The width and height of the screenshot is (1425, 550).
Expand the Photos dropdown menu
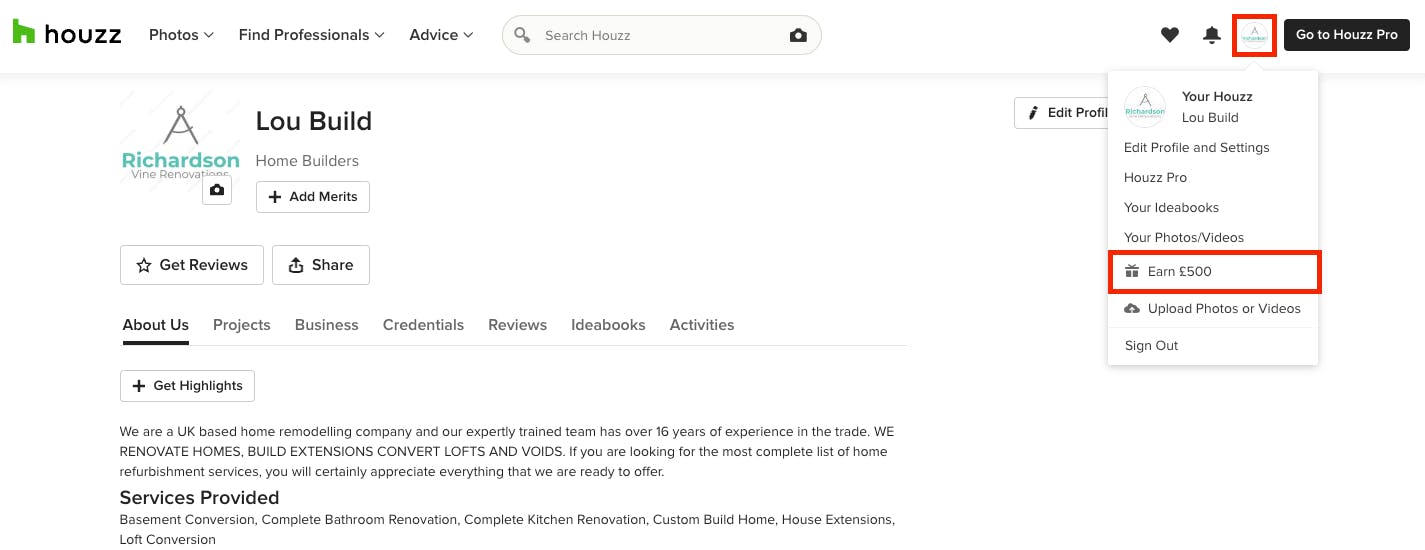(181, 35)
